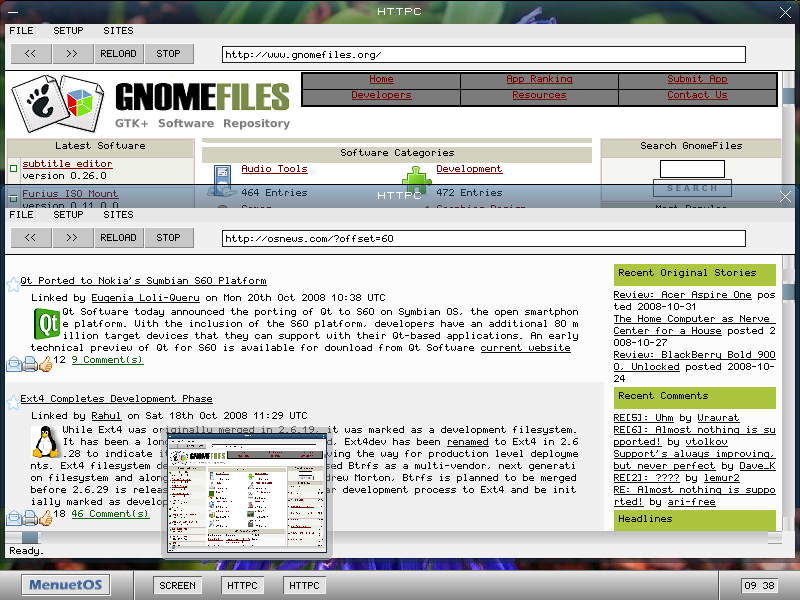The width and height of the screenshot is (800, 600).
Task: Click the osnews horizontal scrollbar thumb
Action: tap(30, 537)
